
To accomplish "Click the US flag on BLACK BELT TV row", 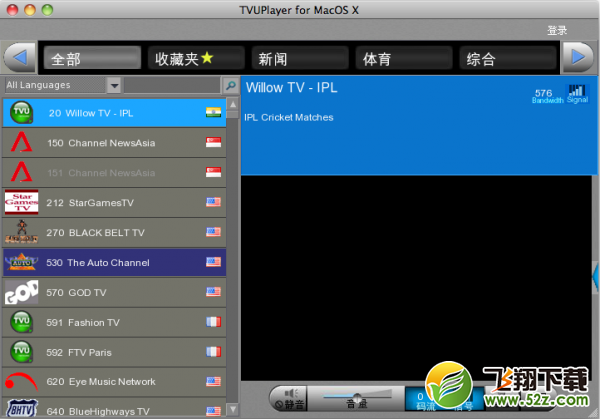I will tap(214, 232).
